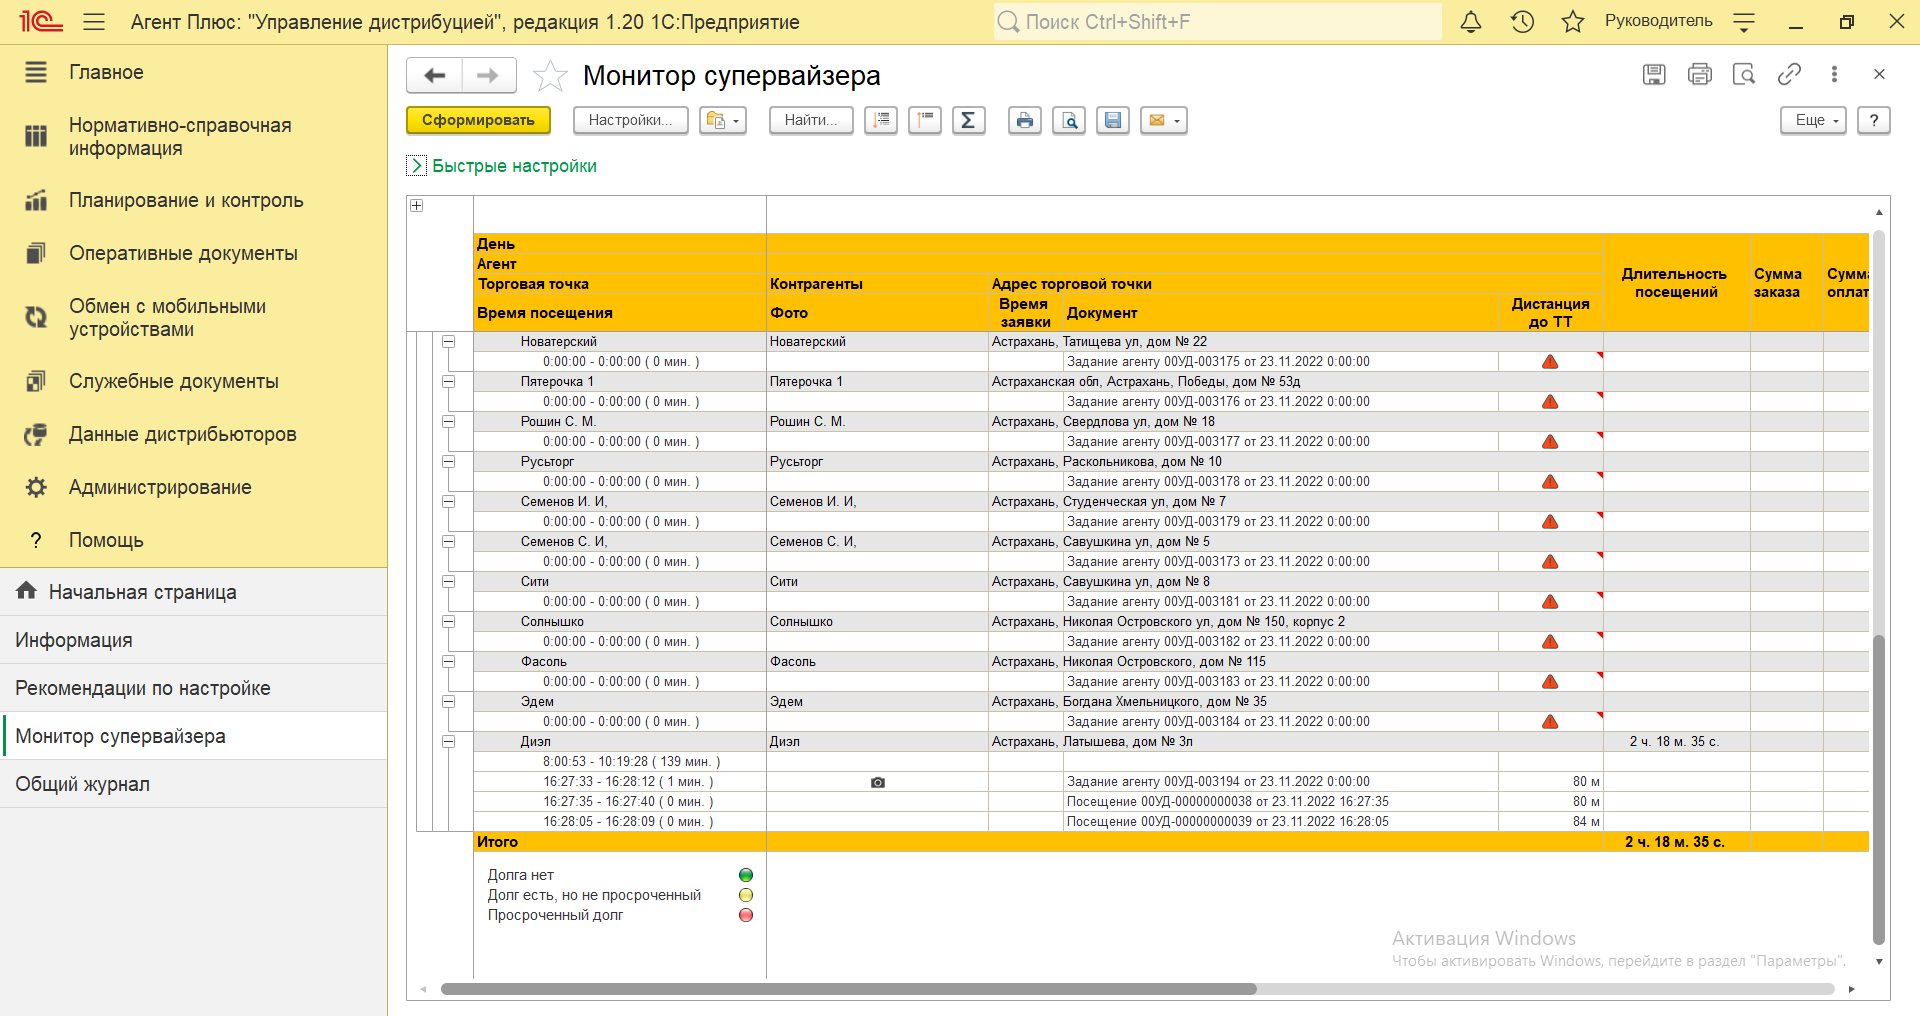The image size is (1920, 1016).
Task: Click the Найти... button
Action: [x=811, y=120]
